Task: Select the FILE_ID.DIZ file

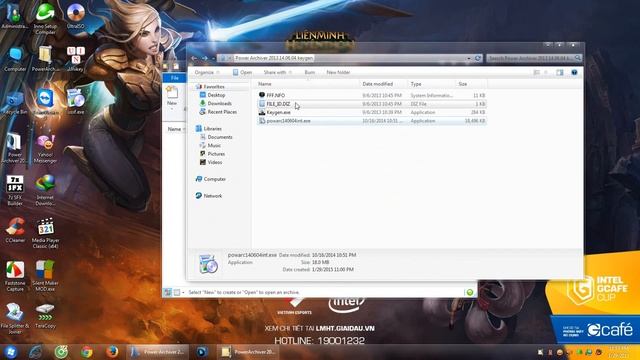Action: click(x=372, y=104)
